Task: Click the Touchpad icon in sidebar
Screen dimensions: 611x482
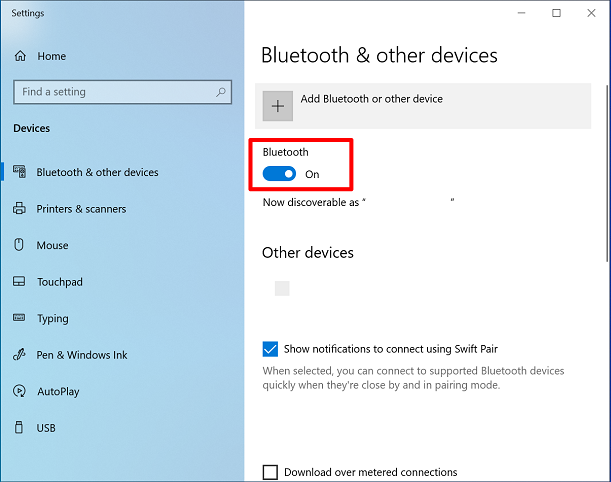Action: [x=19, y=281]
